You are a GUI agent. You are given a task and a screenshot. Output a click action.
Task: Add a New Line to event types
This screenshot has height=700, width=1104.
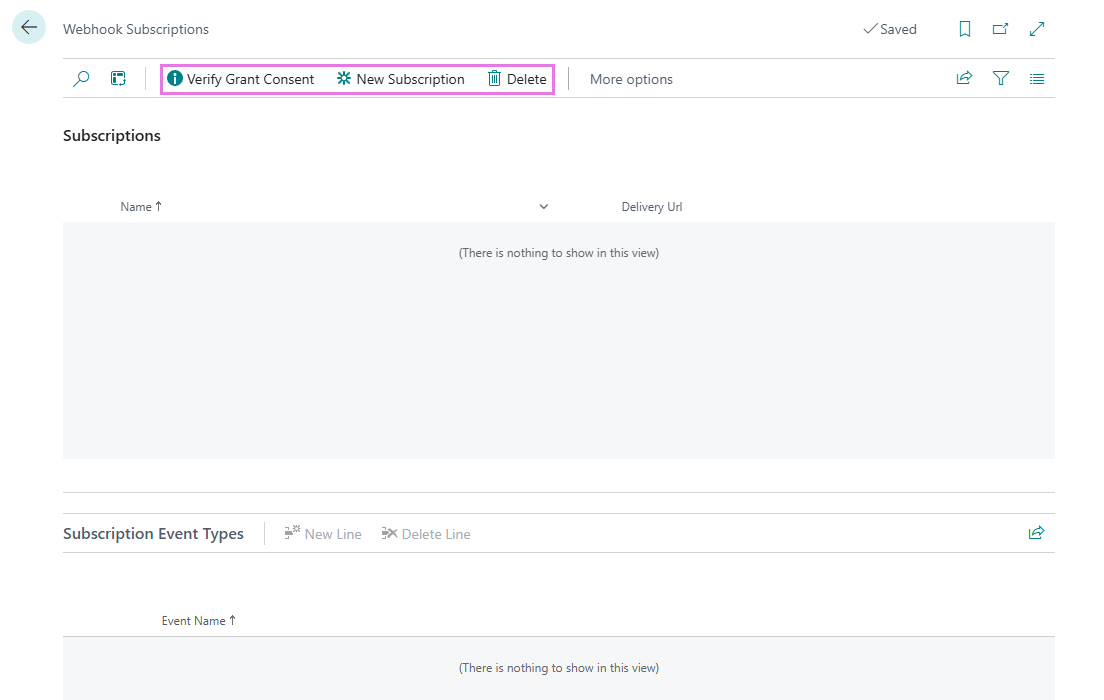coord(322,534)
